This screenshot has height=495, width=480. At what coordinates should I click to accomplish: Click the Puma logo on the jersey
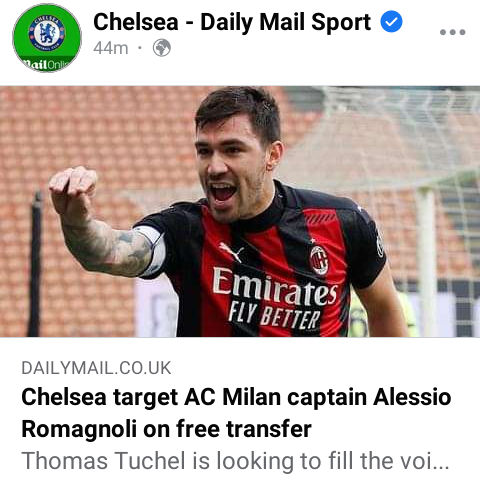pos(231,252)
